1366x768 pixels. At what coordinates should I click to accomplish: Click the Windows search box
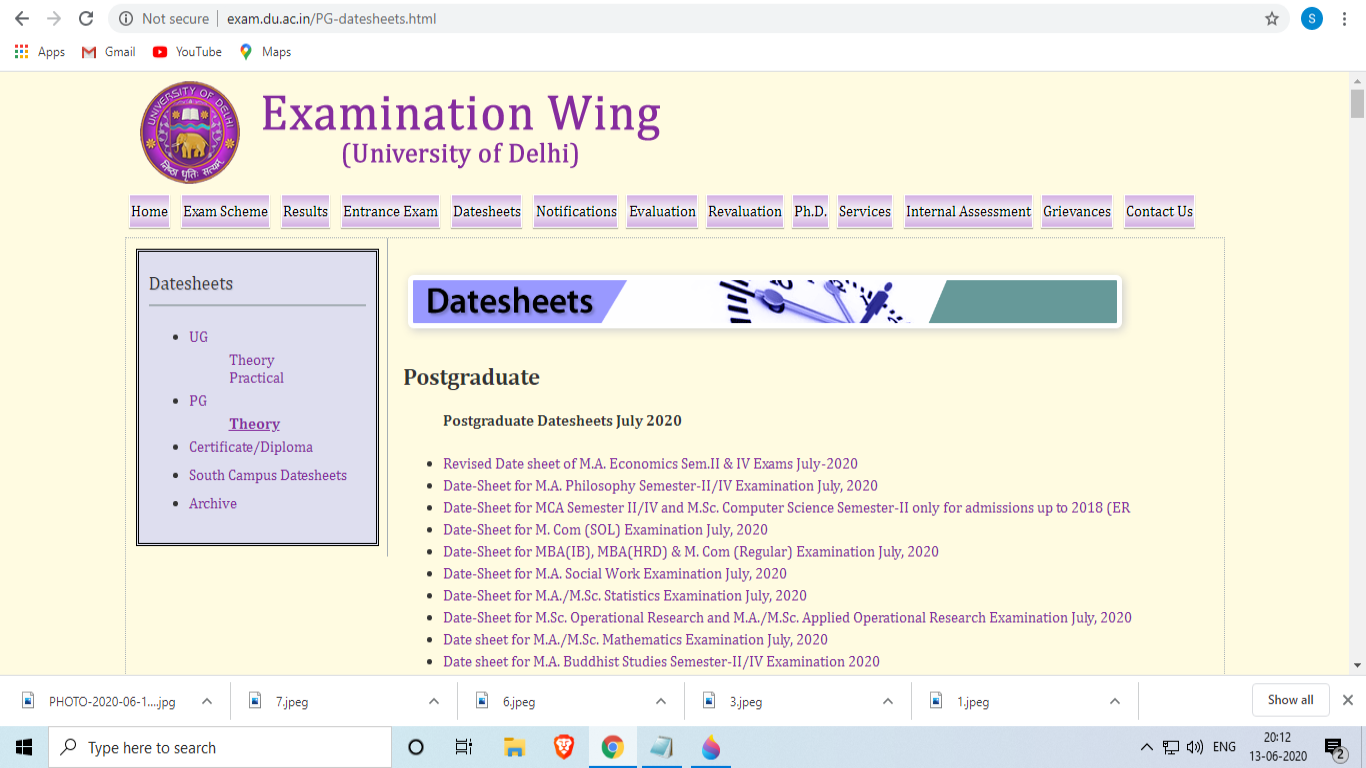tap(220, 747)
